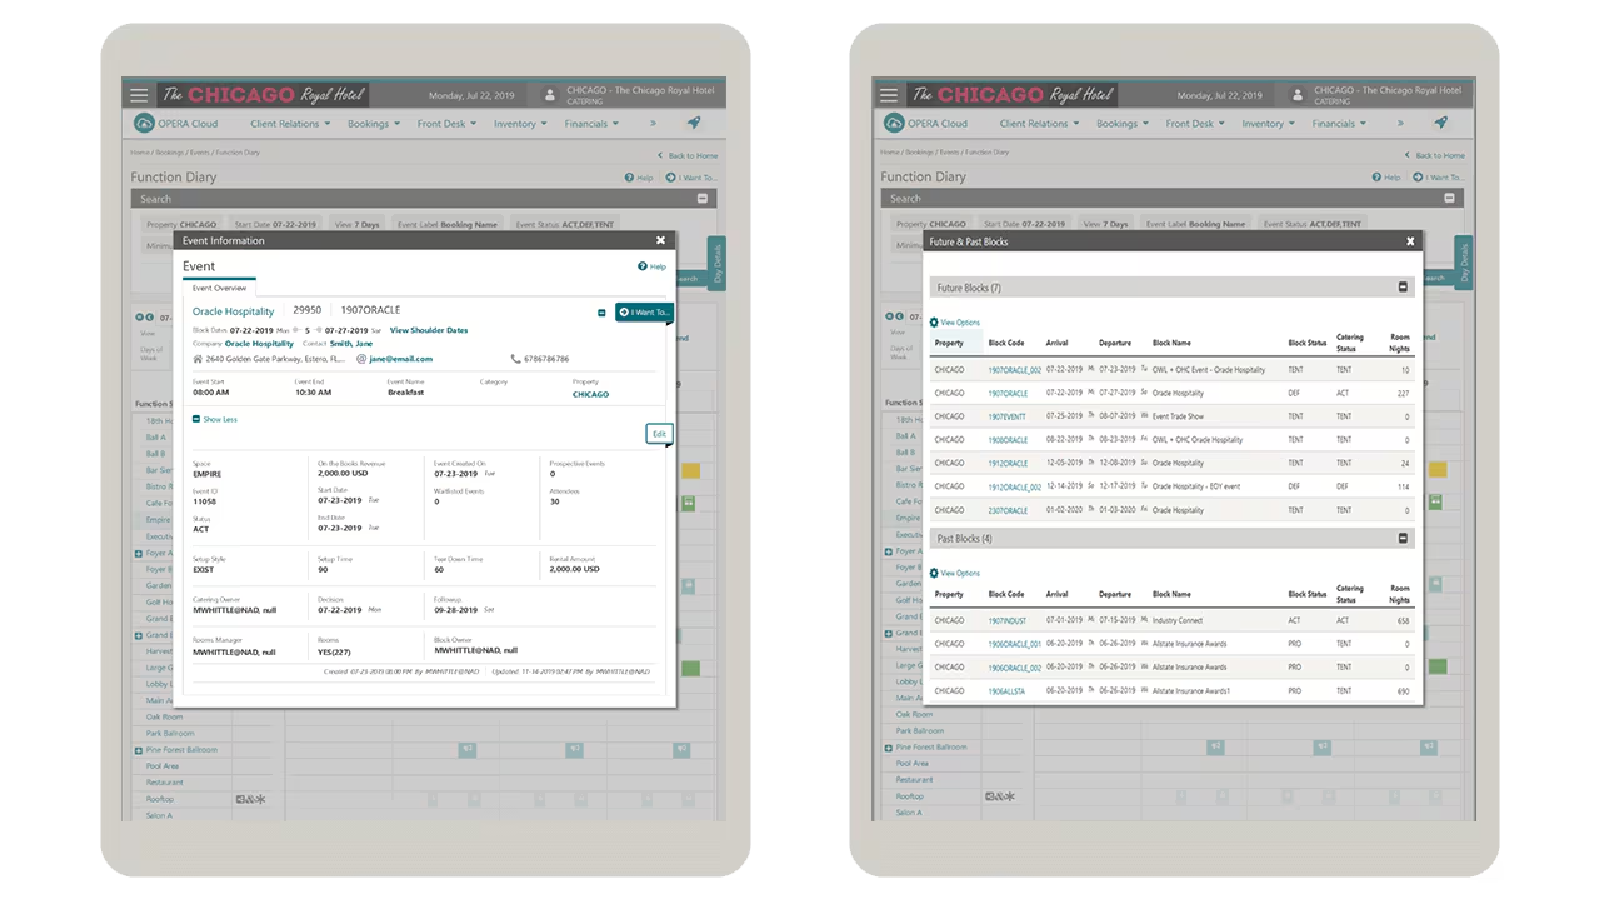Close the Future & Past Blocks dialog
Screen dimensions: 1600x900
coord(1410,241)
